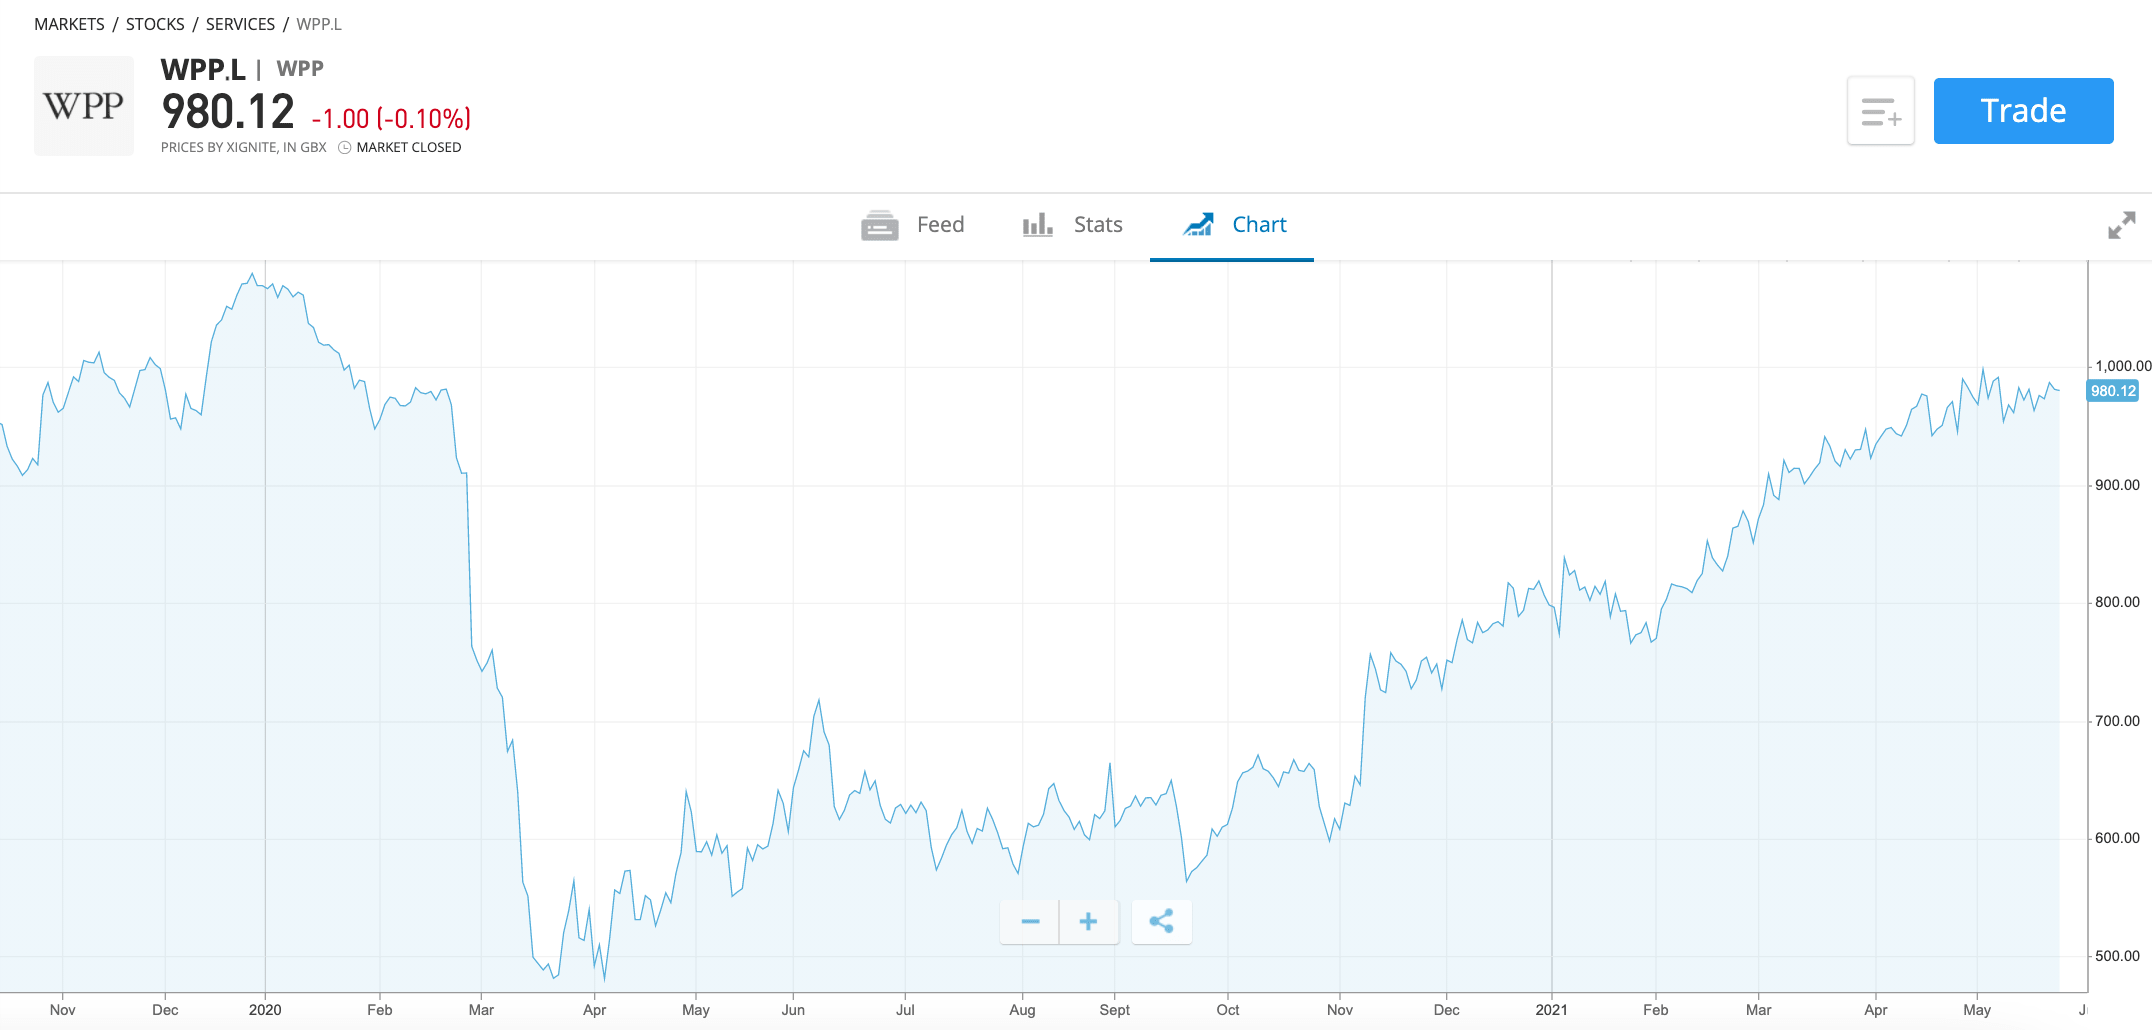The image size is (2152, 1030).
Task: Click the MARKET CLOSED status
Action: [x=409, y=148]
